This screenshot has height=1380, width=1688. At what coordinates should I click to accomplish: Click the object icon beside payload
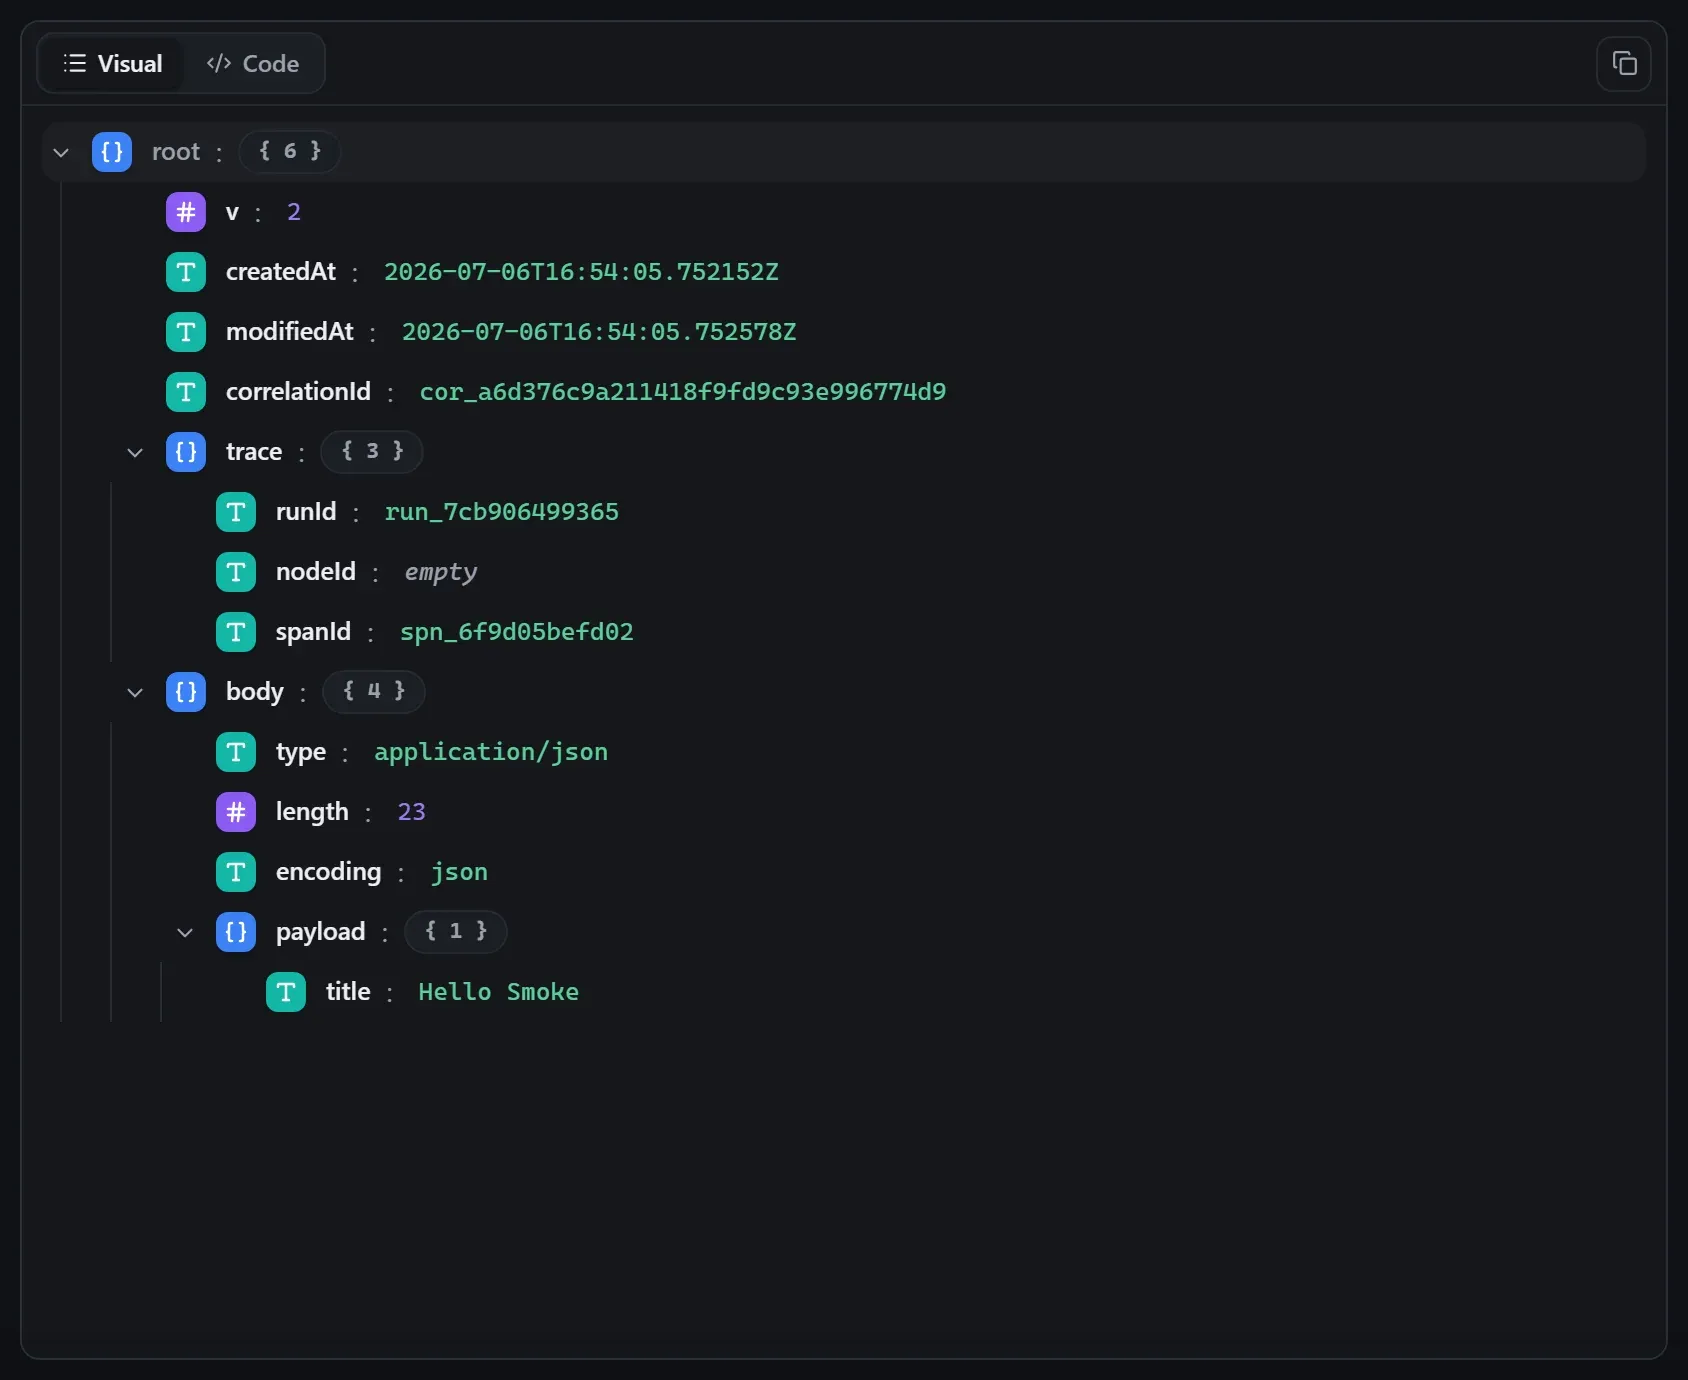pos(236,932)
